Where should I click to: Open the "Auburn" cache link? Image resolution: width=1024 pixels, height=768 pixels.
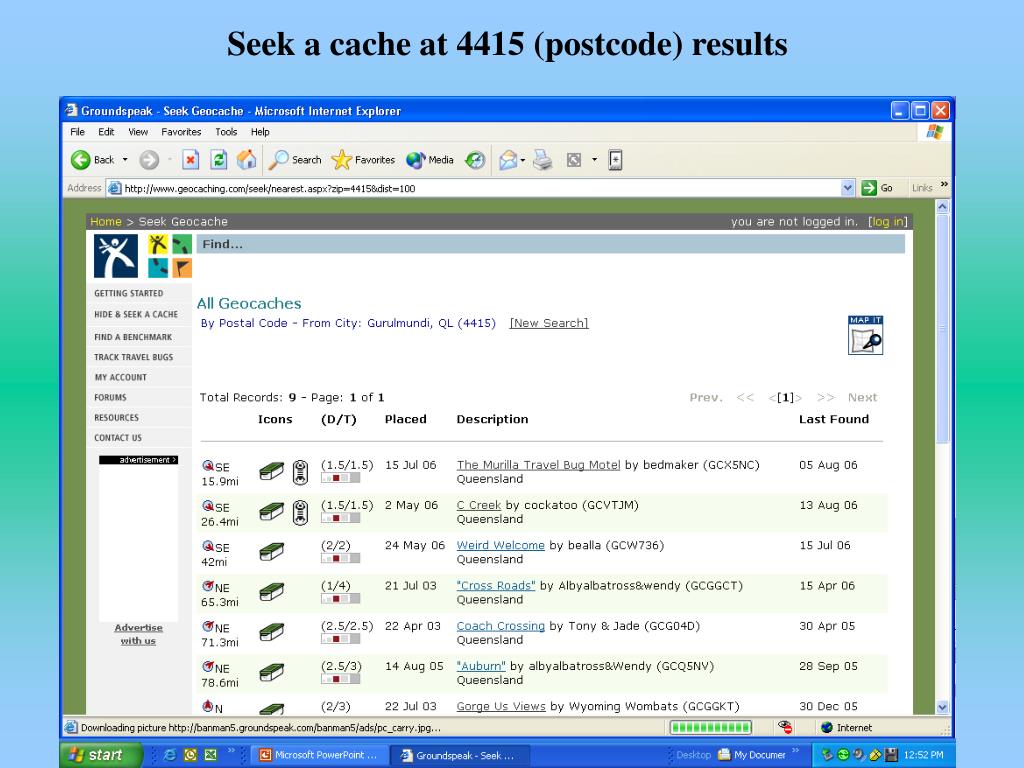coord(481,666)
